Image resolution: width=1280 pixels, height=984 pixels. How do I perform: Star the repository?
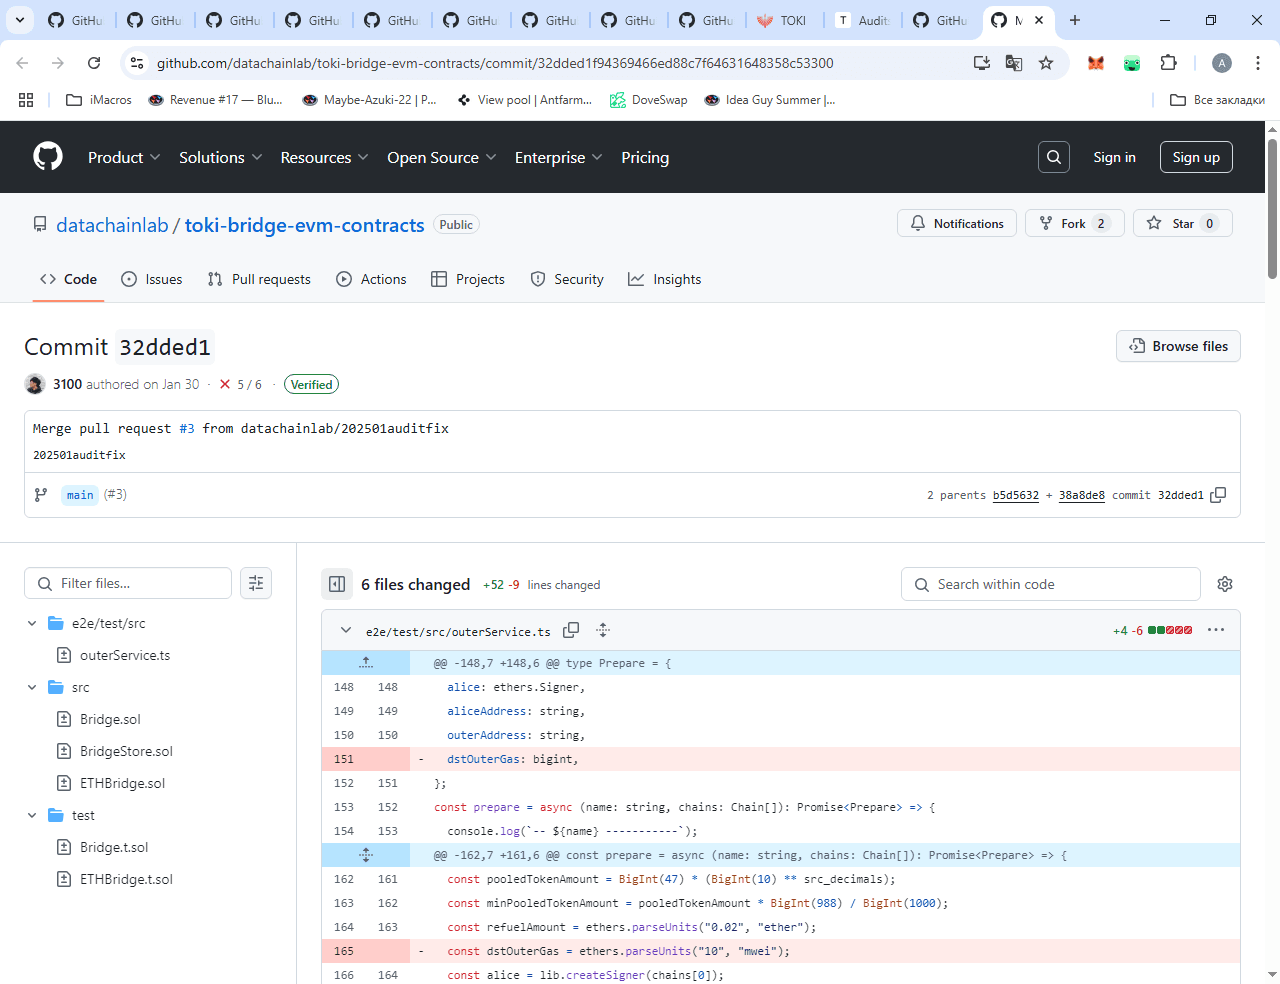(x=1182, y=223)
